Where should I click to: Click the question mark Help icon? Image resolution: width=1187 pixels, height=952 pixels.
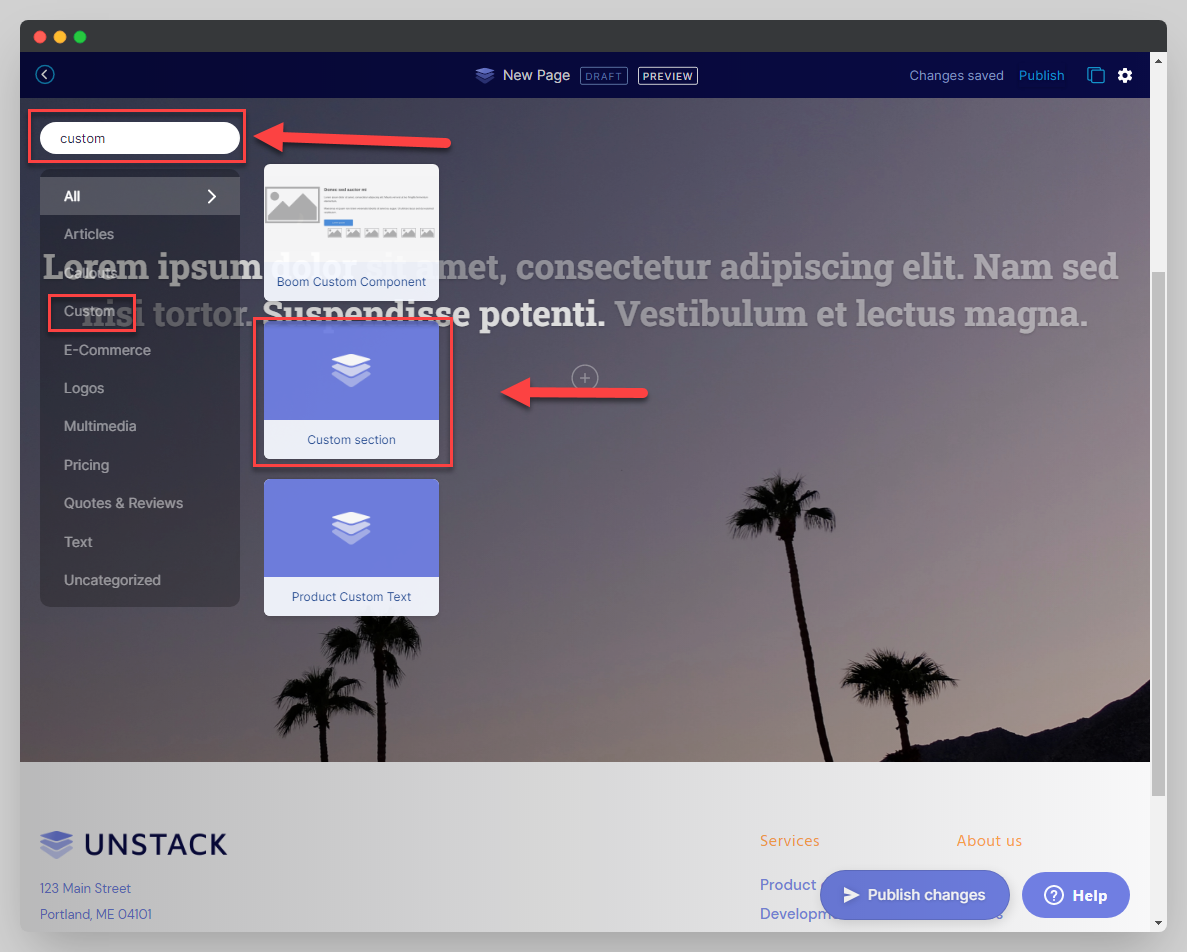1054,895
